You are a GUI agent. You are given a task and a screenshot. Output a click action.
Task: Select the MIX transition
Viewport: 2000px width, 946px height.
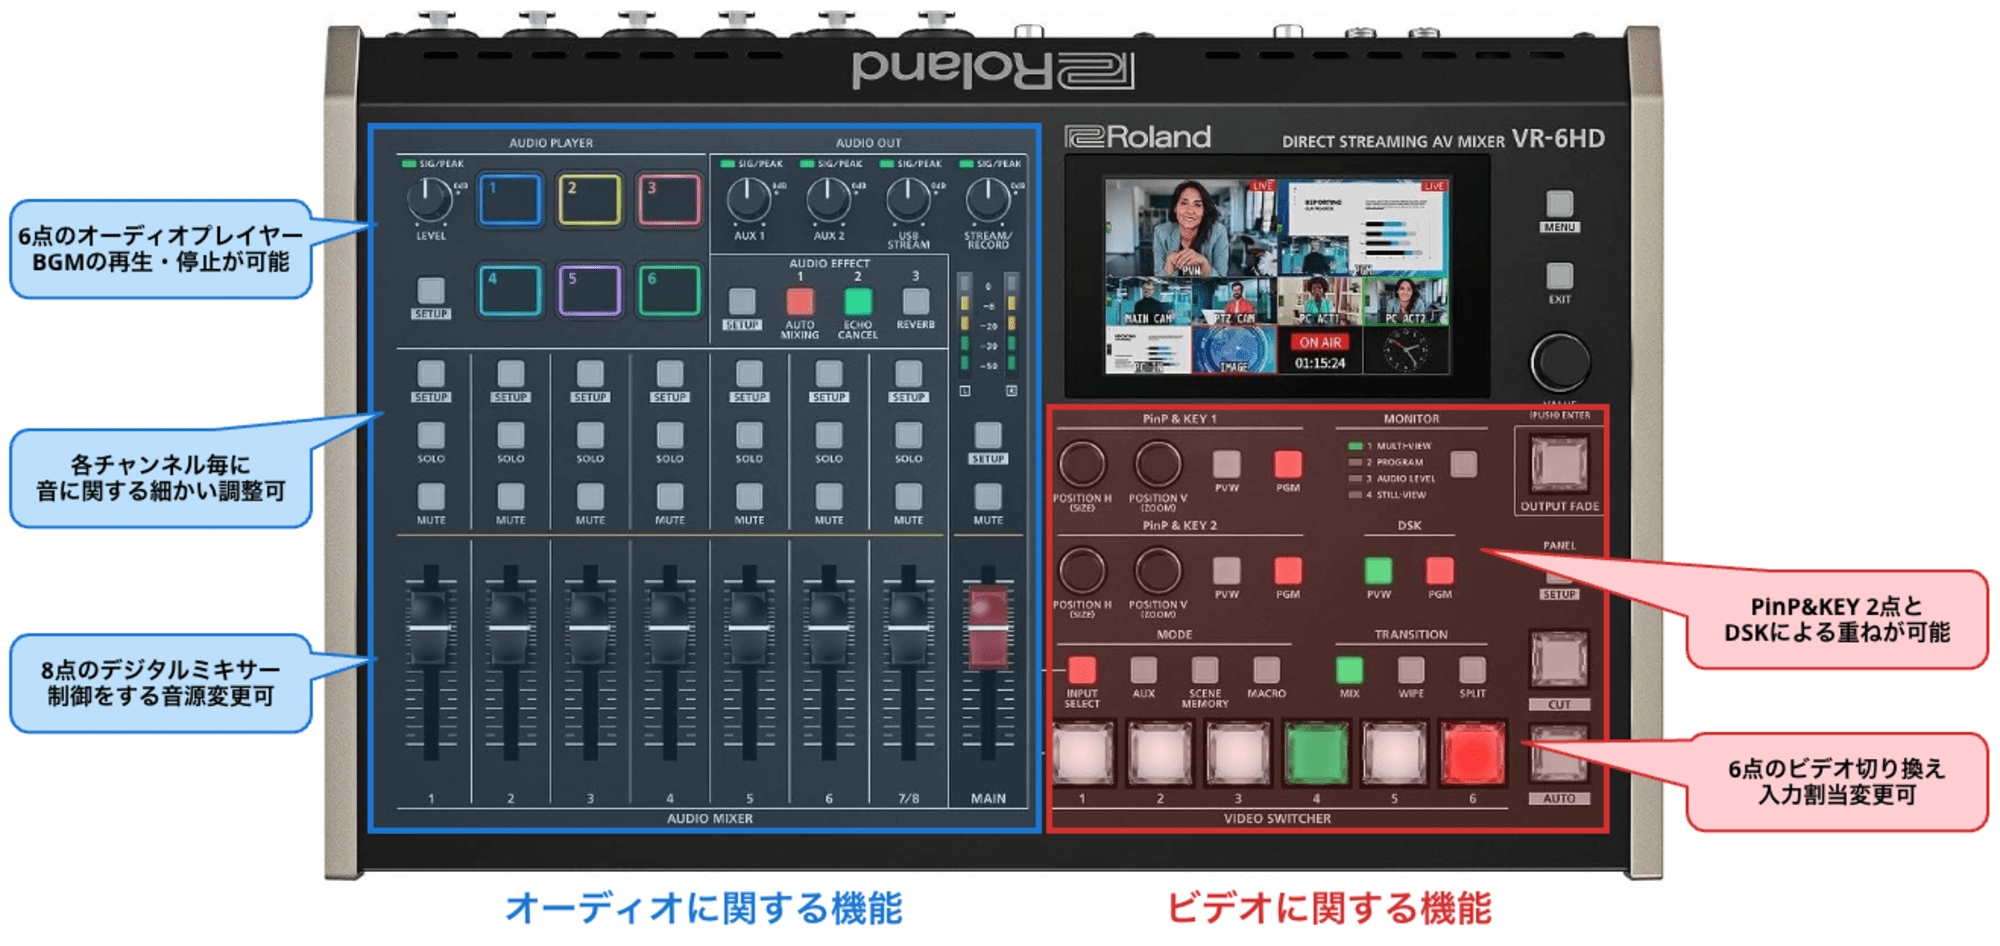pos(1349,670)
